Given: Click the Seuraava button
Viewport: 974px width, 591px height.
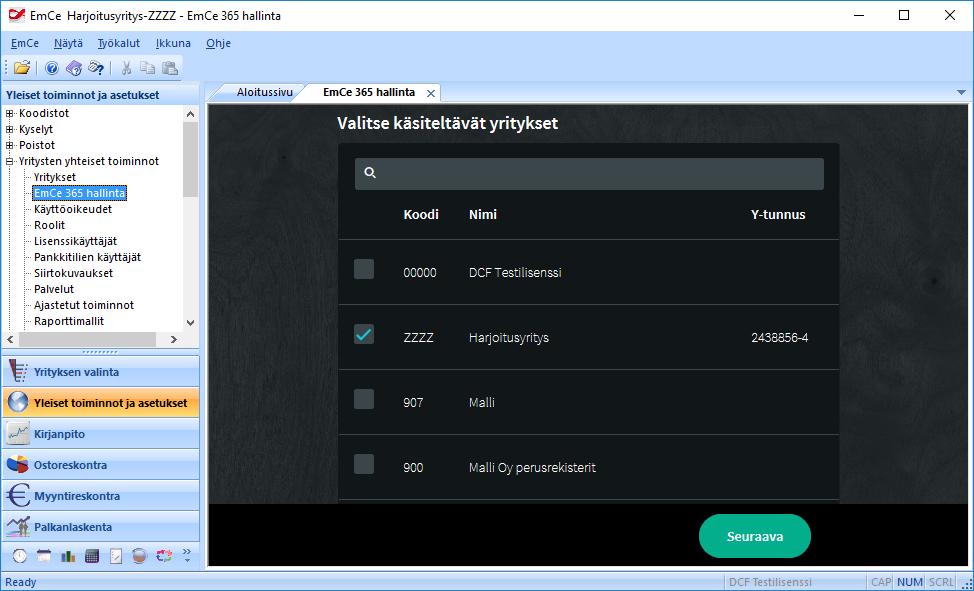Looking at the screenshot, I should coord(755,536).
